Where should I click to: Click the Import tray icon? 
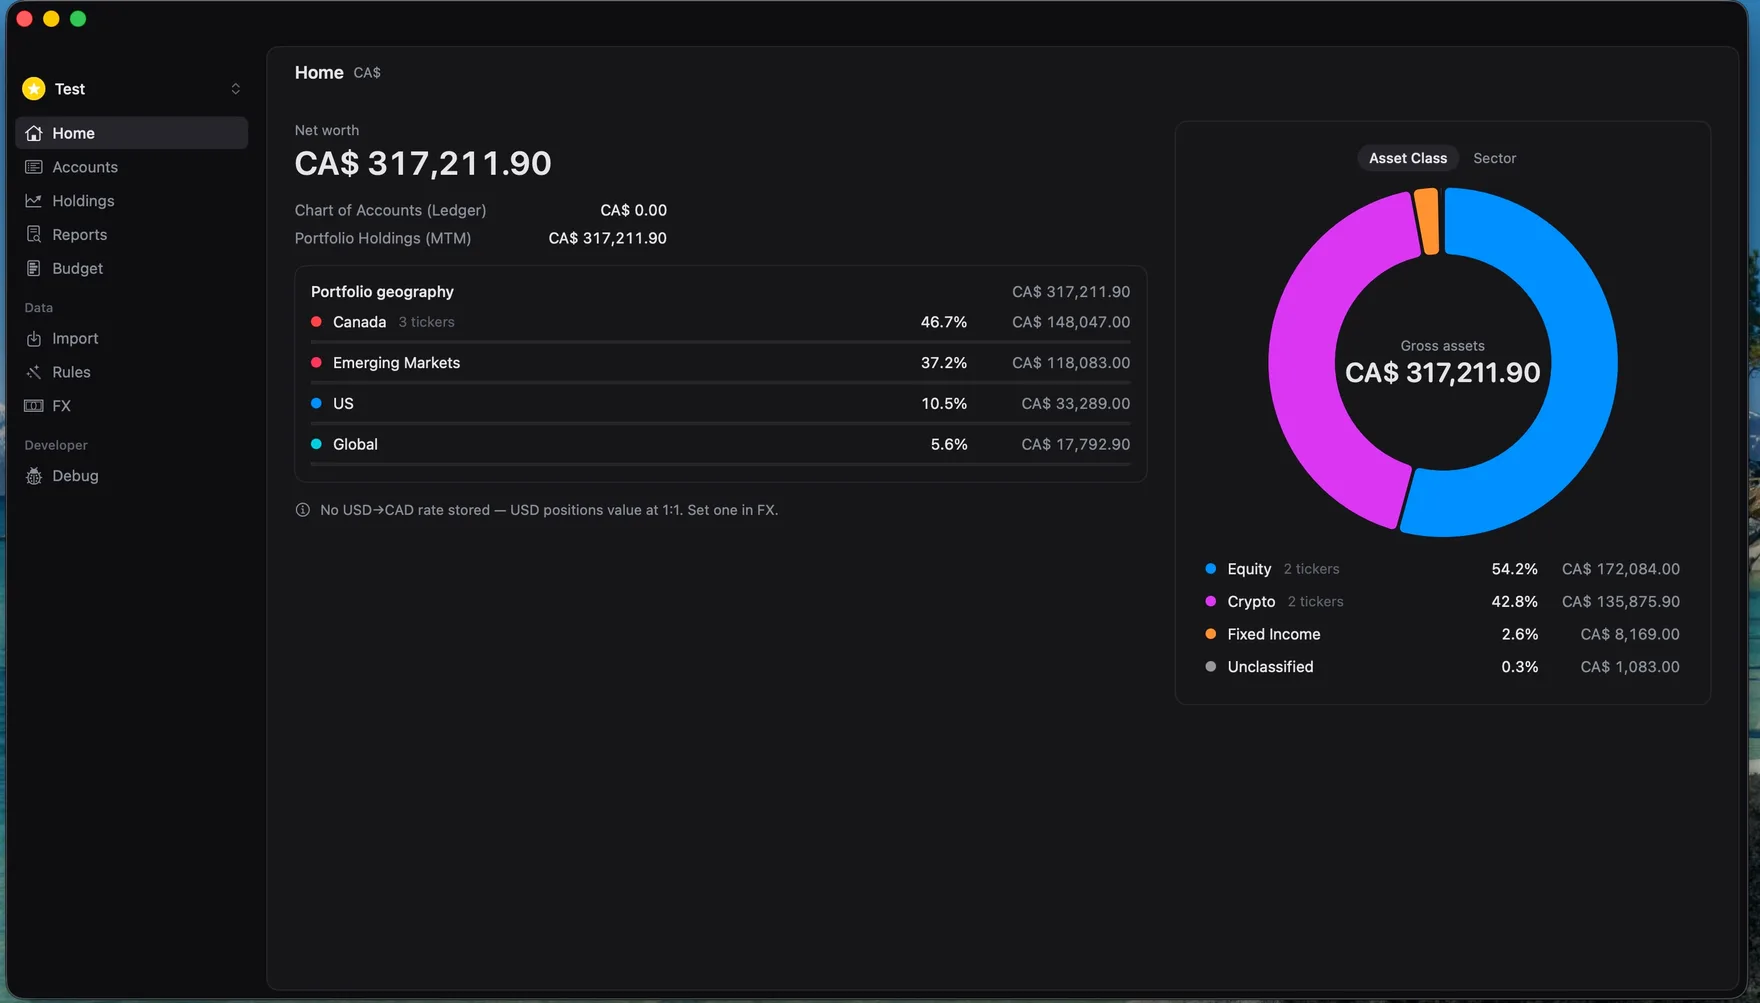pos(34,339)
